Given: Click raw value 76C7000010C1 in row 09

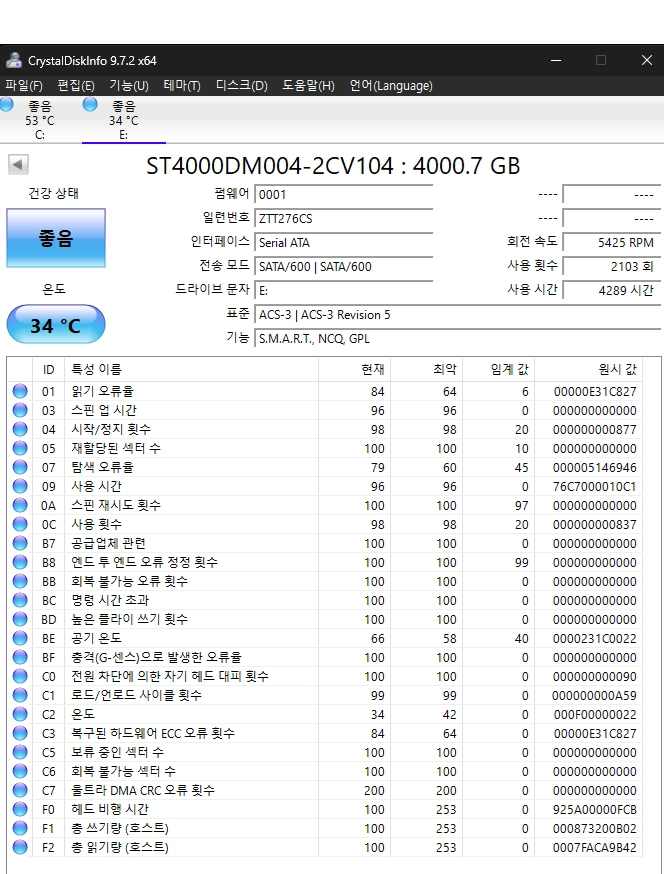Looking at the screenshot, I should [594, 487].
